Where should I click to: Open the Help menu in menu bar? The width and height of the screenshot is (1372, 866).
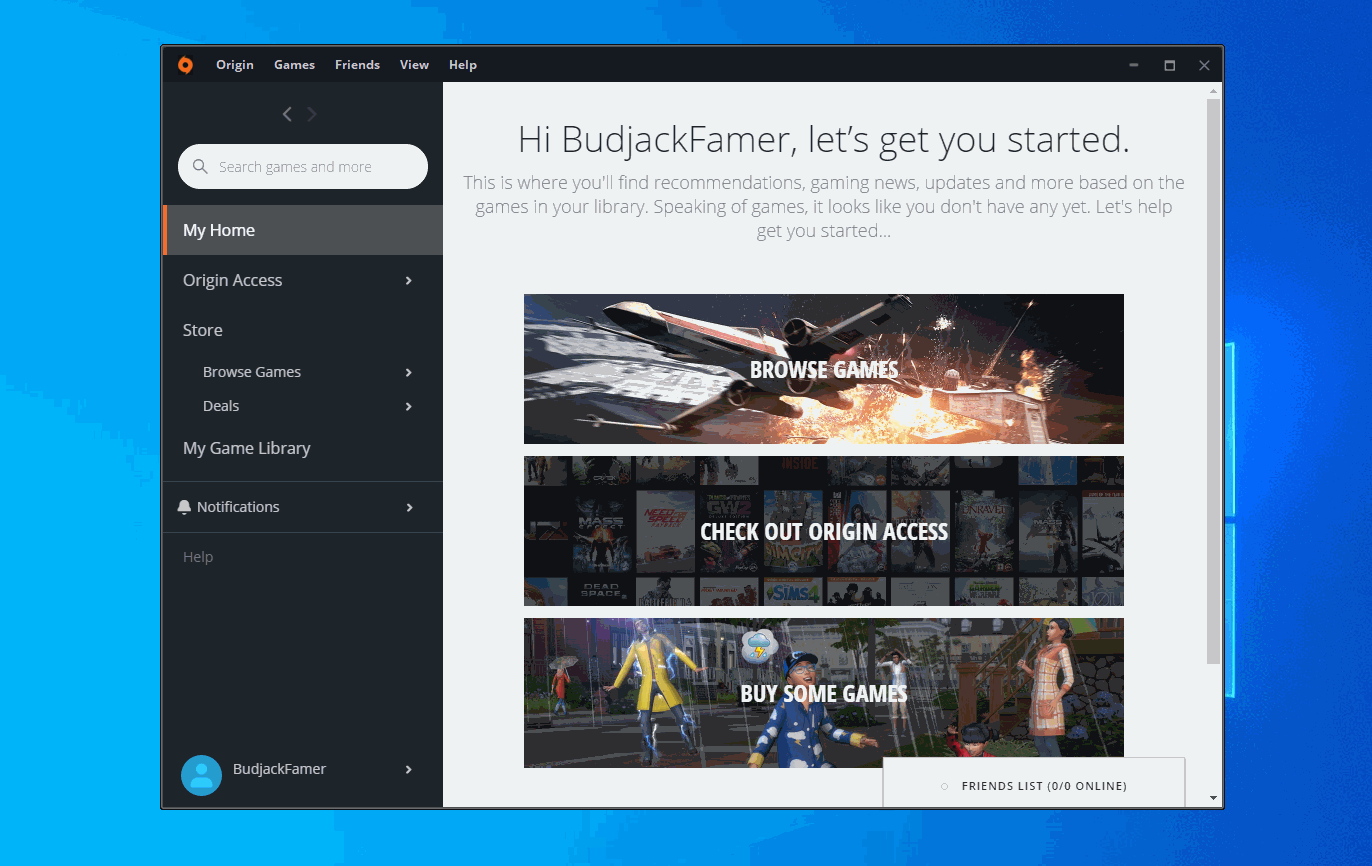tap(463, 65)
